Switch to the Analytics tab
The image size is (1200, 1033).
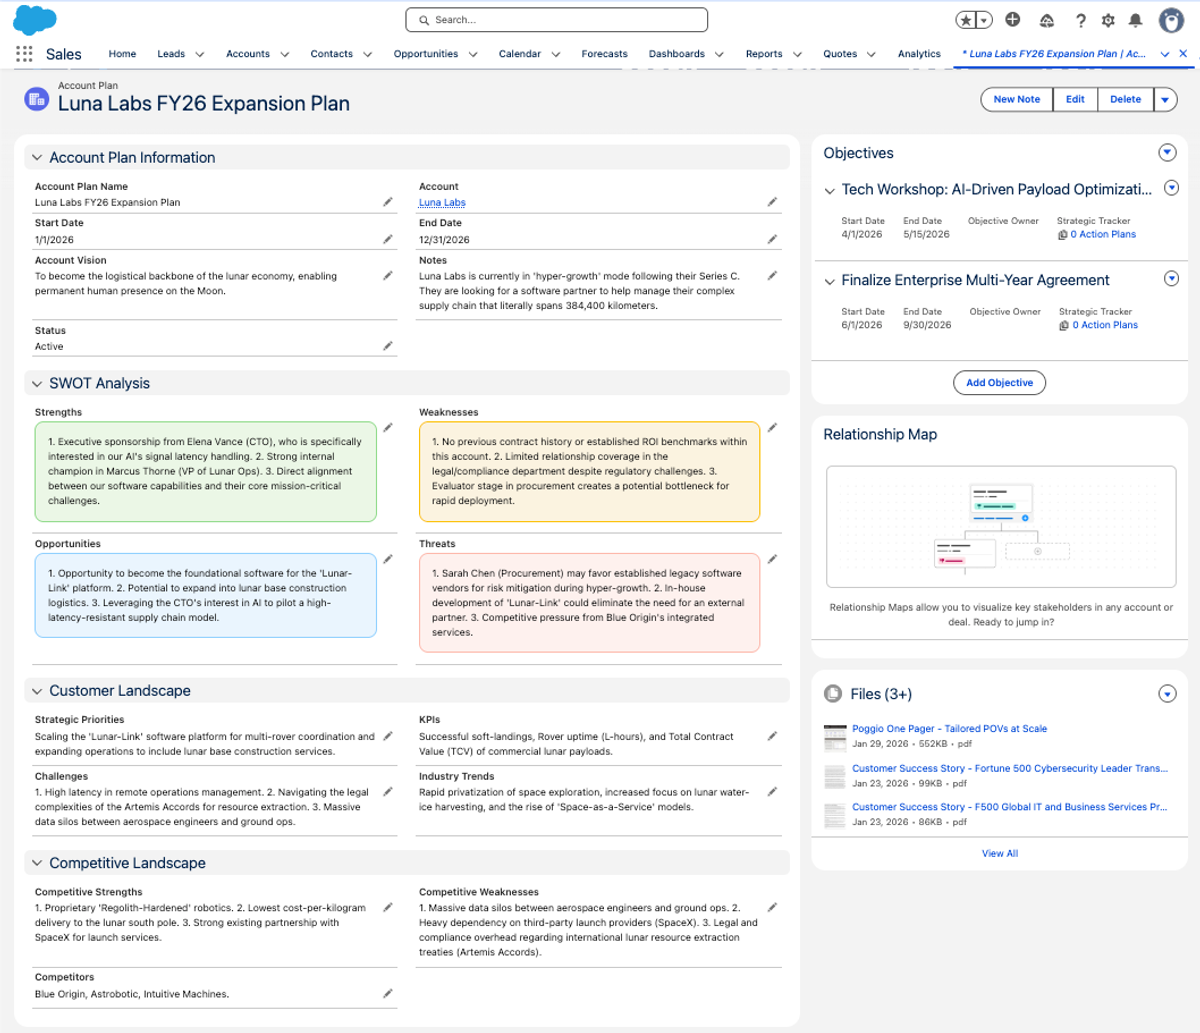[x=919, y=54]
